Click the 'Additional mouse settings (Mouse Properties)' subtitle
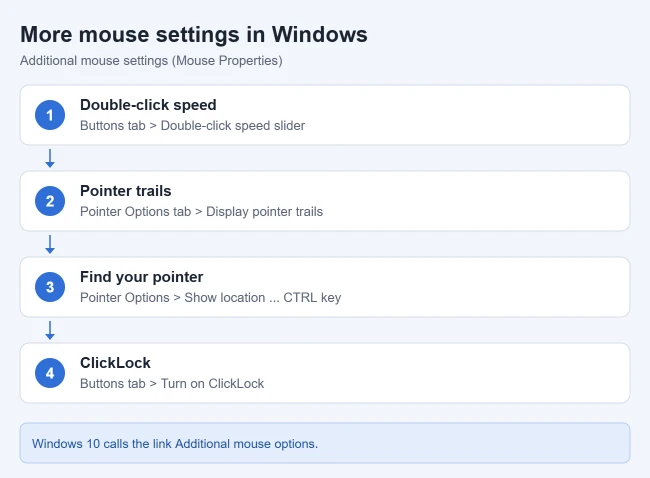650x478 pixels. pos(151,61)
